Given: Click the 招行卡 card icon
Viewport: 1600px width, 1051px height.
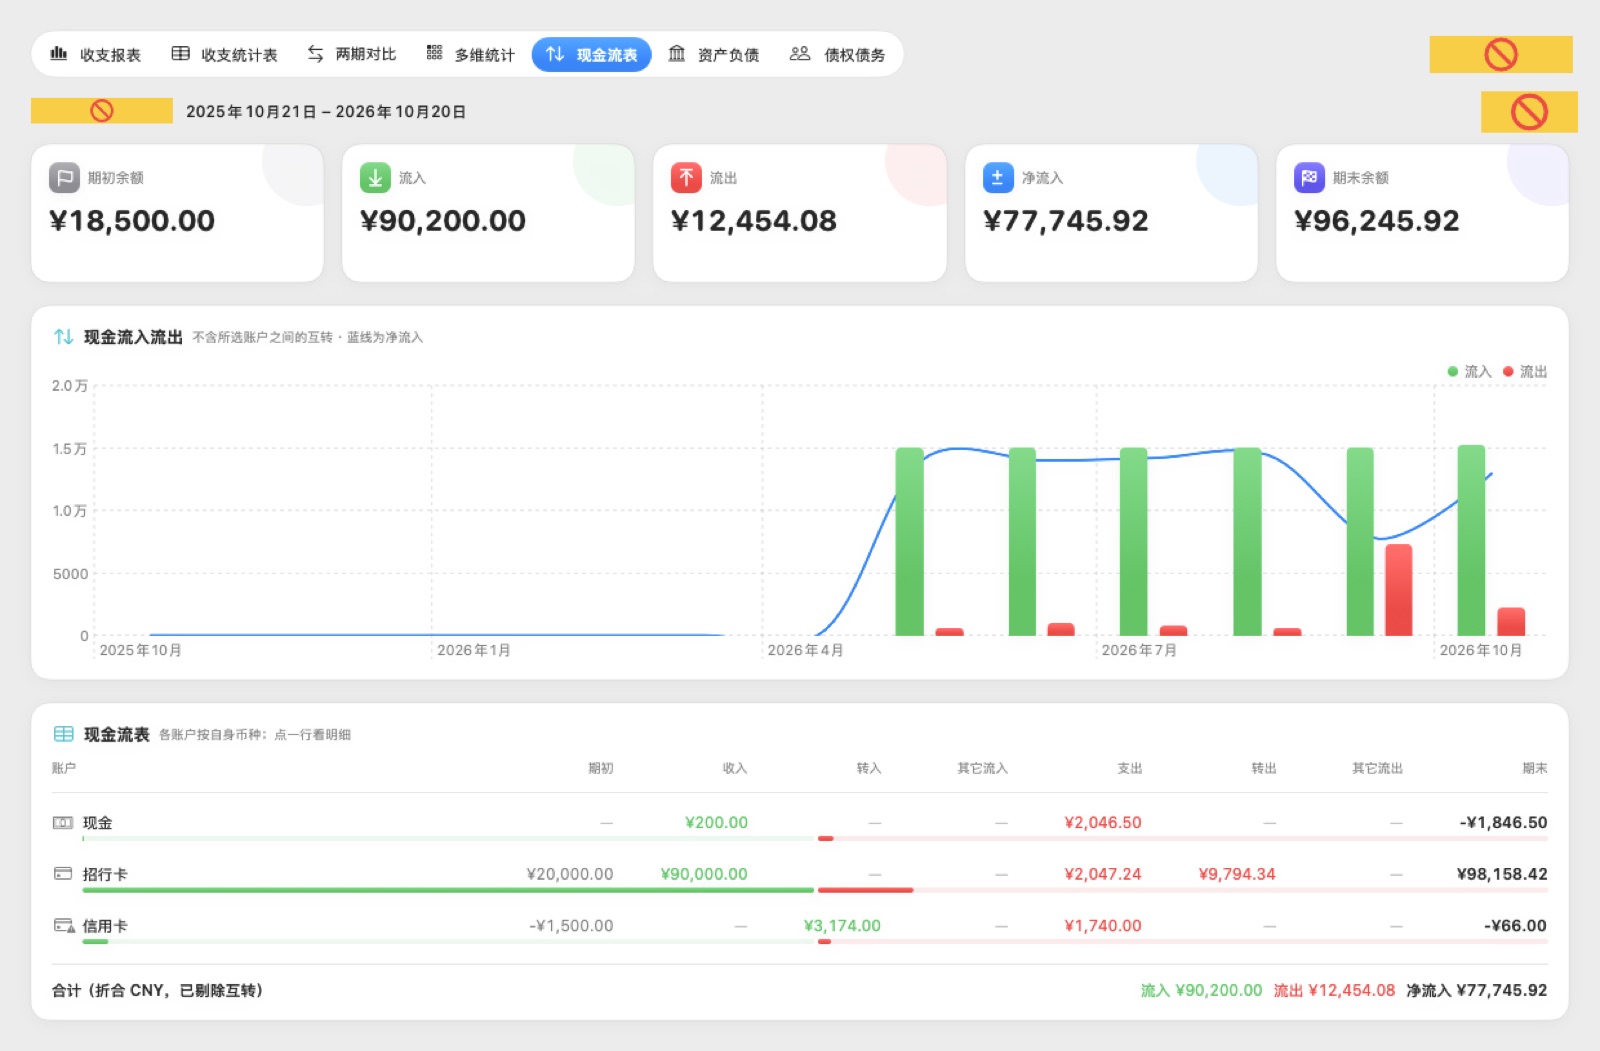Looking at the screenshot, I should [x=63, y=874].
